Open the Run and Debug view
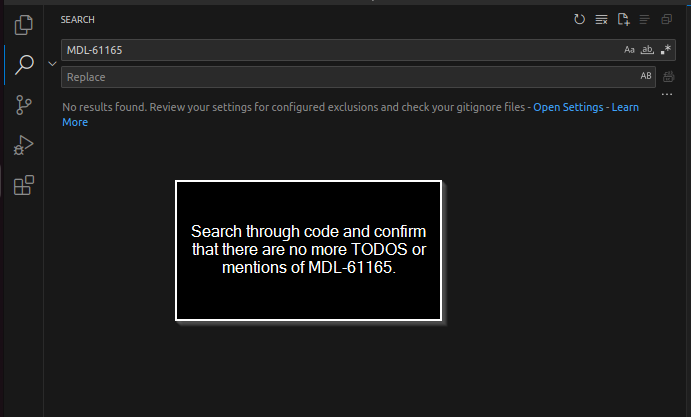Image resolution: width=691 pixels, height=417 pixels. tap(24, 145)
